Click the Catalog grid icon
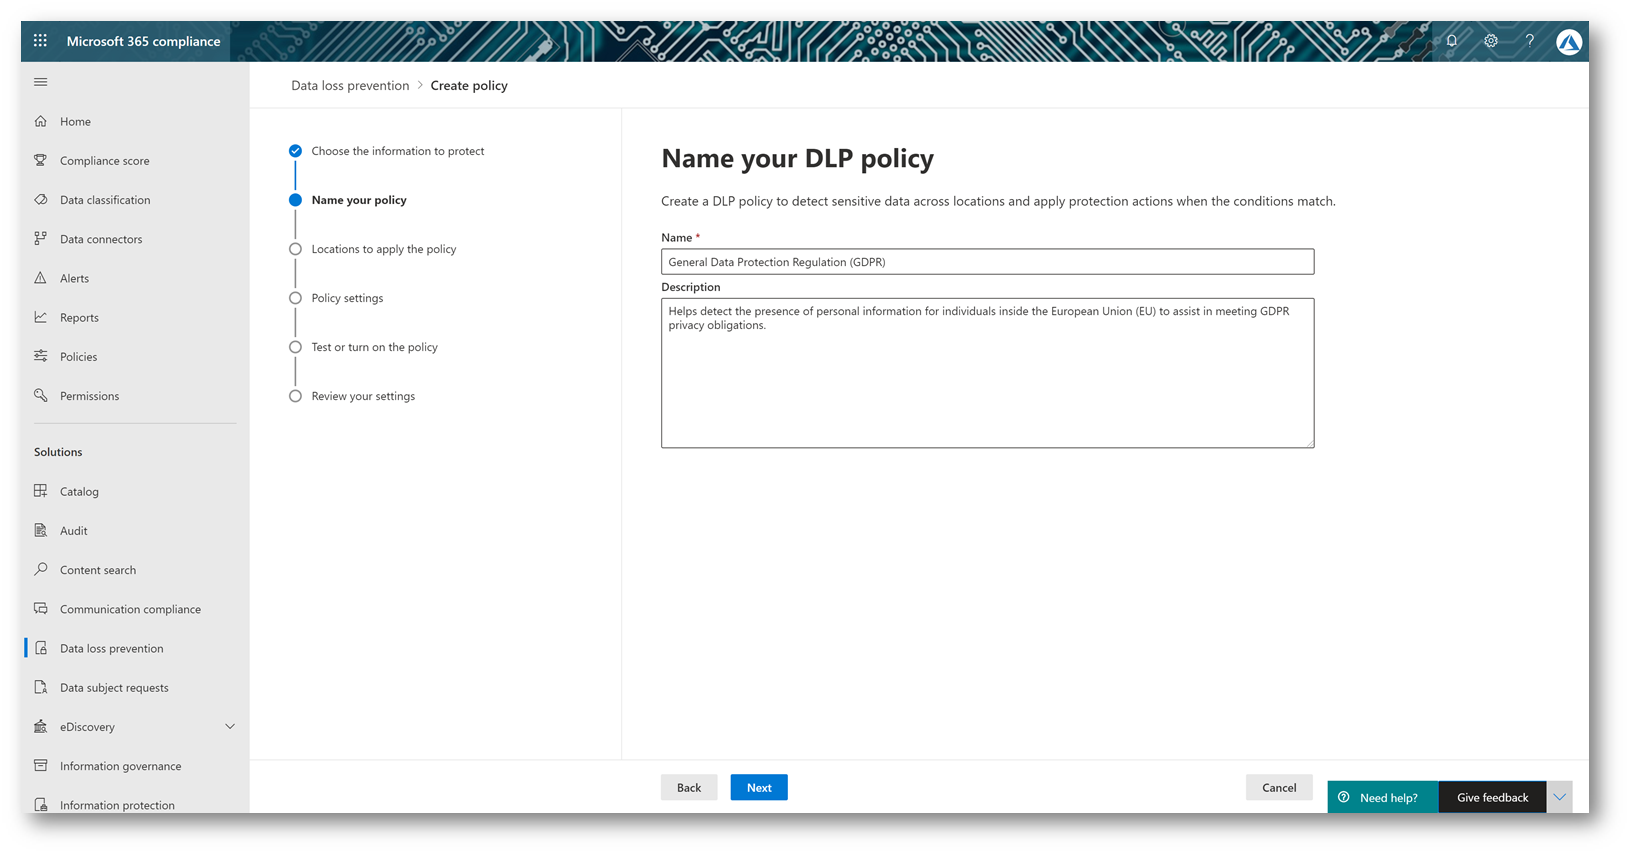This screenshot has width=1631, height=855. [41, 491]
